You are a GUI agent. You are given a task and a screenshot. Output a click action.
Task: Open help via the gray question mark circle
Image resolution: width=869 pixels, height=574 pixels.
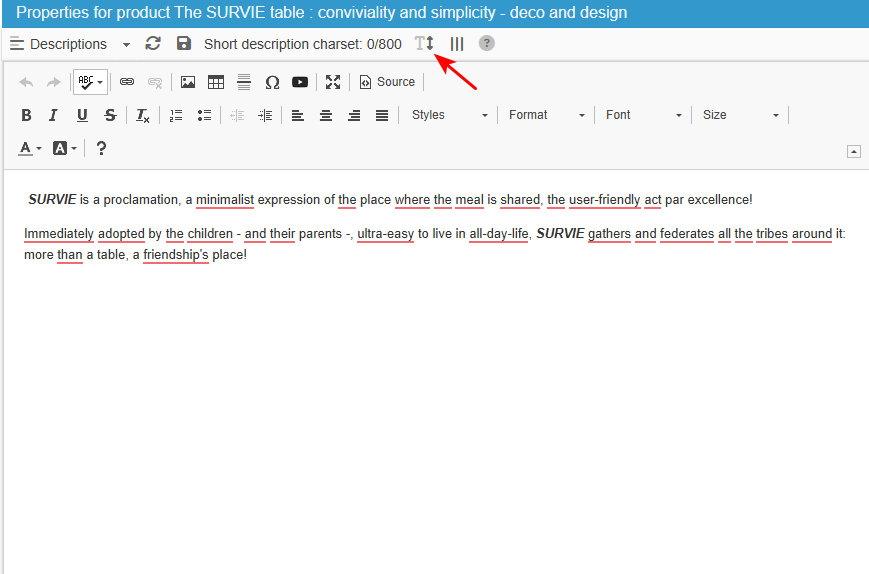tap(487, 43)
